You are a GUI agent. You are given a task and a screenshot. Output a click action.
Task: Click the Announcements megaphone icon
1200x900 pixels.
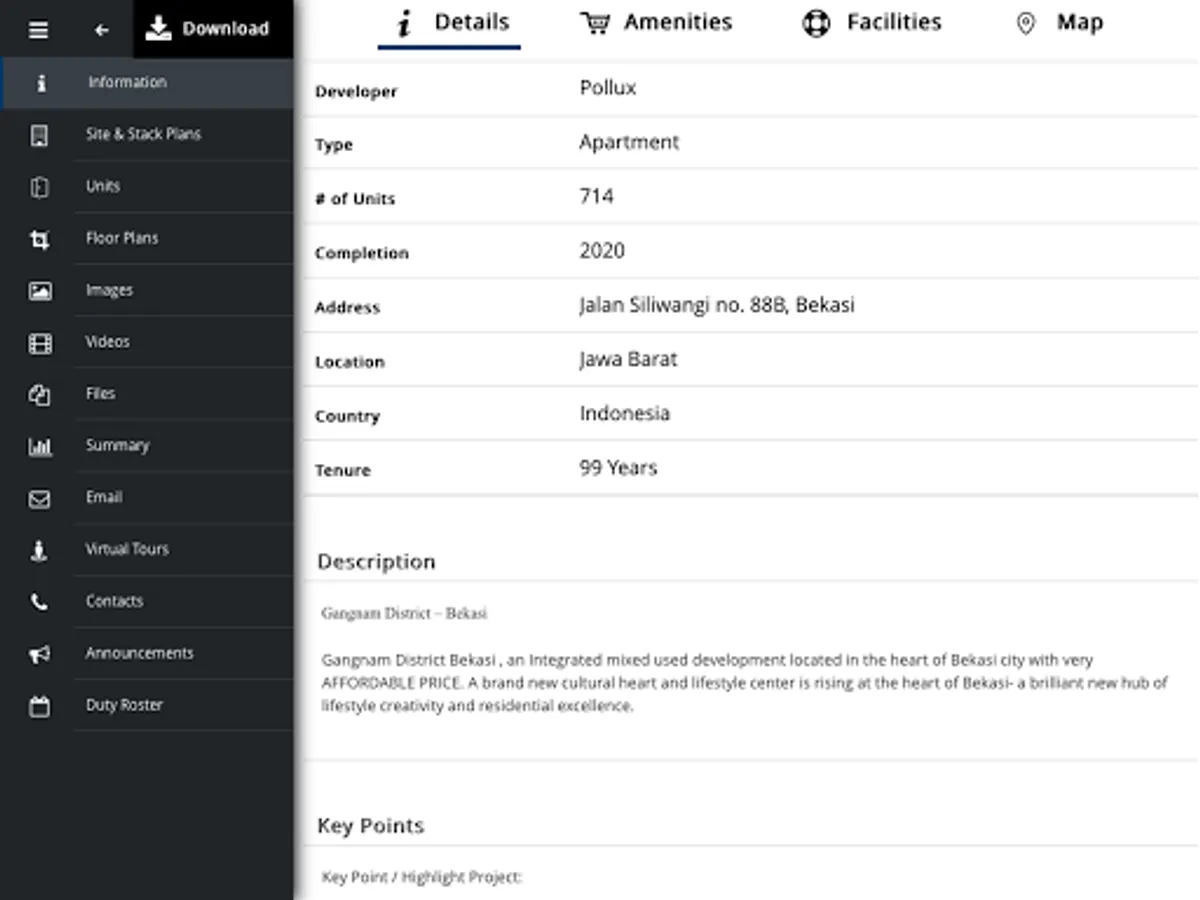pyautogui.click(x=40, y=654)
